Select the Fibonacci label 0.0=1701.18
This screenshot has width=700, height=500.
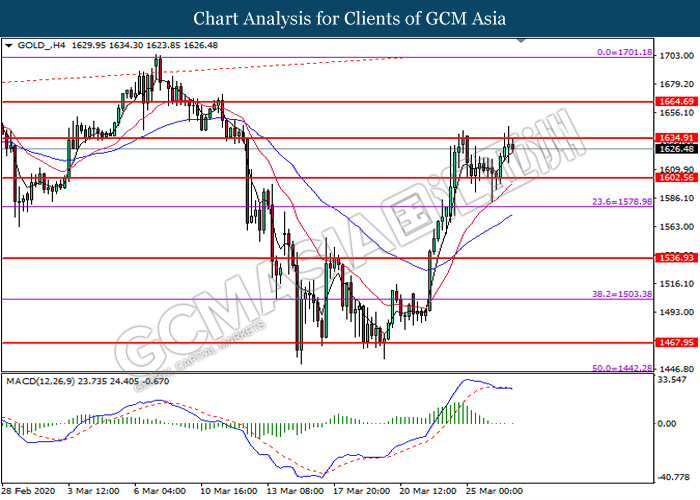(625, 52)
